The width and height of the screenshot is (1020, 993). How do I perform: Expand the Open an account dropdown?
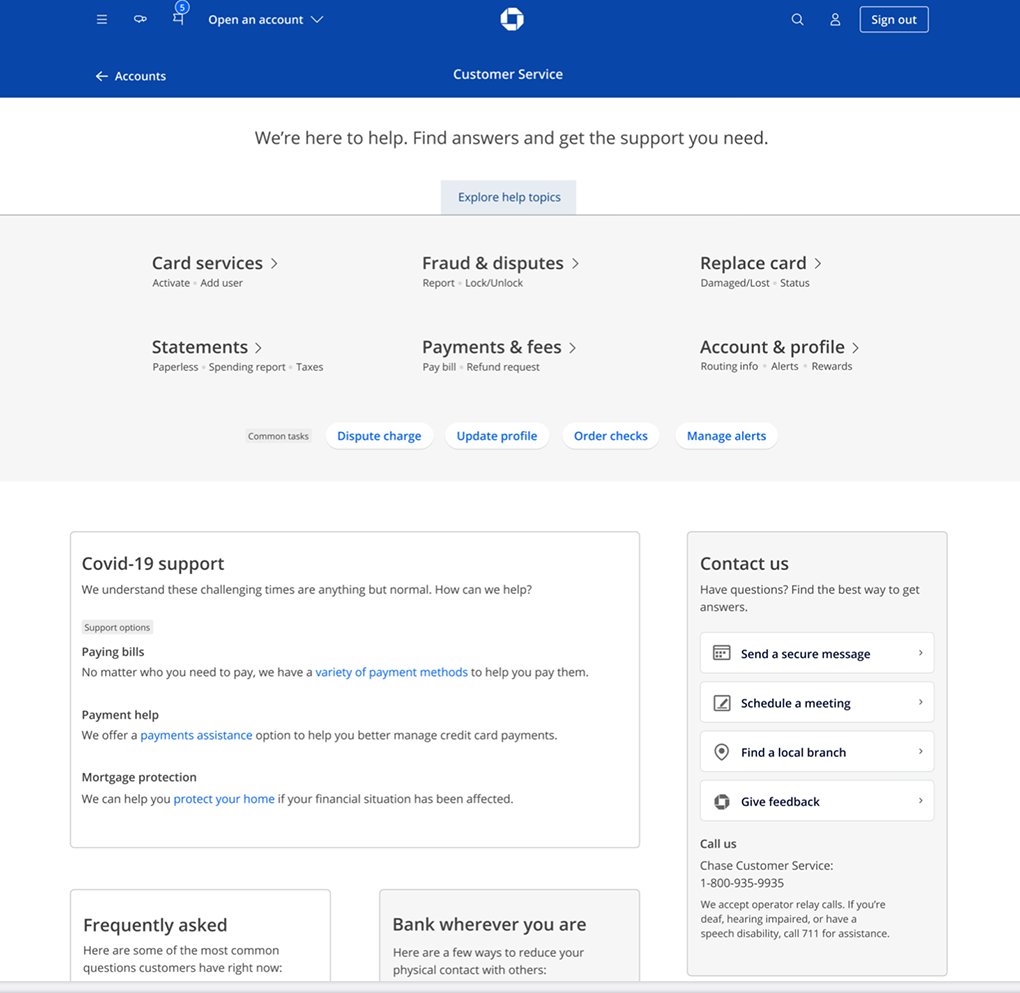(265, 20)
